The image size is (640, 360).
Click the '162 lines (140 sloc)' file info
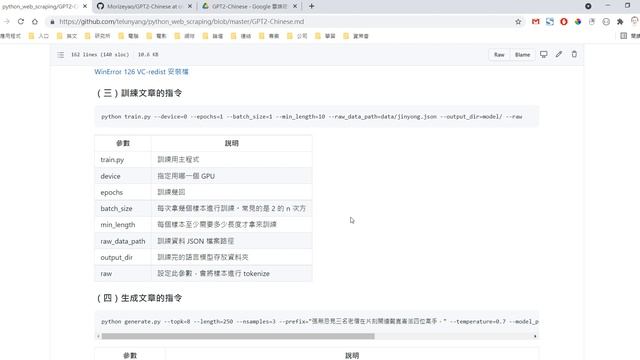click(100, 54)
